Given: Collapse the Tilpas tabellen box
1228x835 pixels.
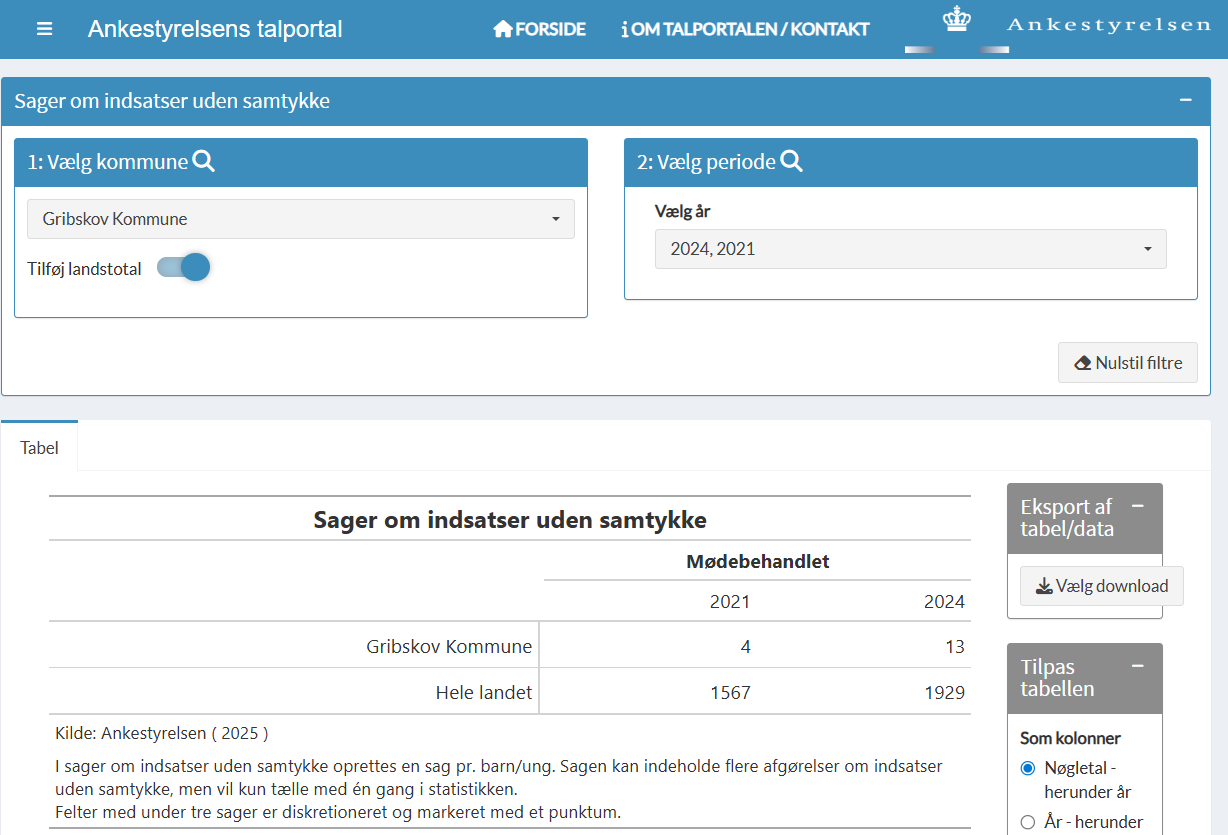Looking at the screenshot, I should pos(1138,666).
